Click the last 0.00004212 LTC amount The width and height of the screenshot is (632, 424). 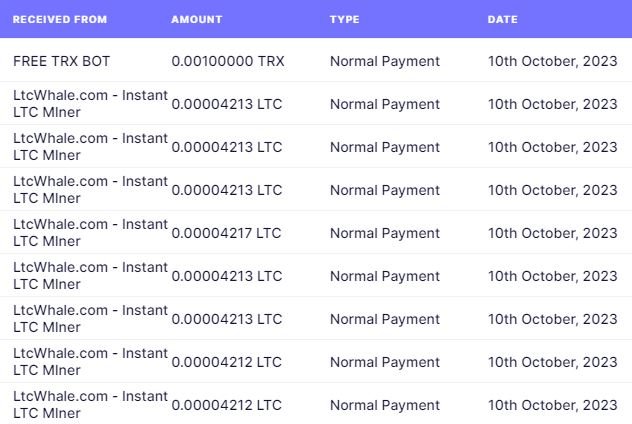(x=227, y=405)
